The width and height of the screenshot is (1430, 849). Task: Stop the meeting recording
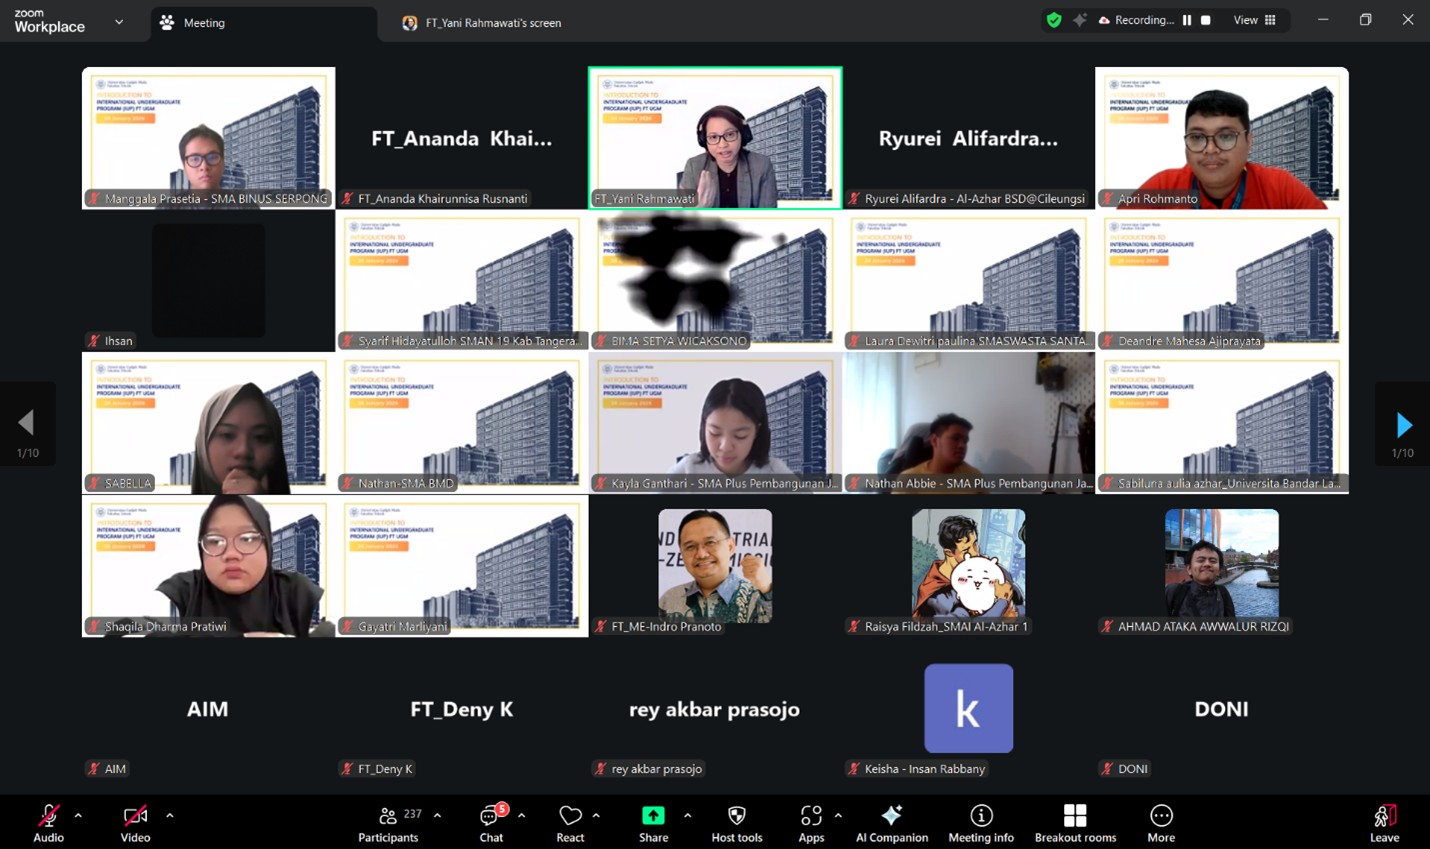point(1206,20)
